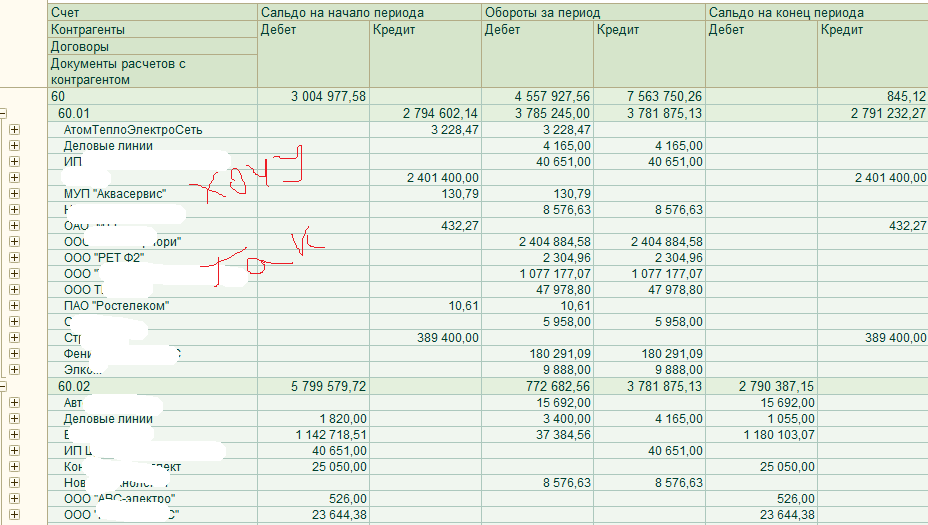Screen dimensions: 928x525
Task: Expand the ООО "АВС-электро" row
Action: tap(14, 498)
